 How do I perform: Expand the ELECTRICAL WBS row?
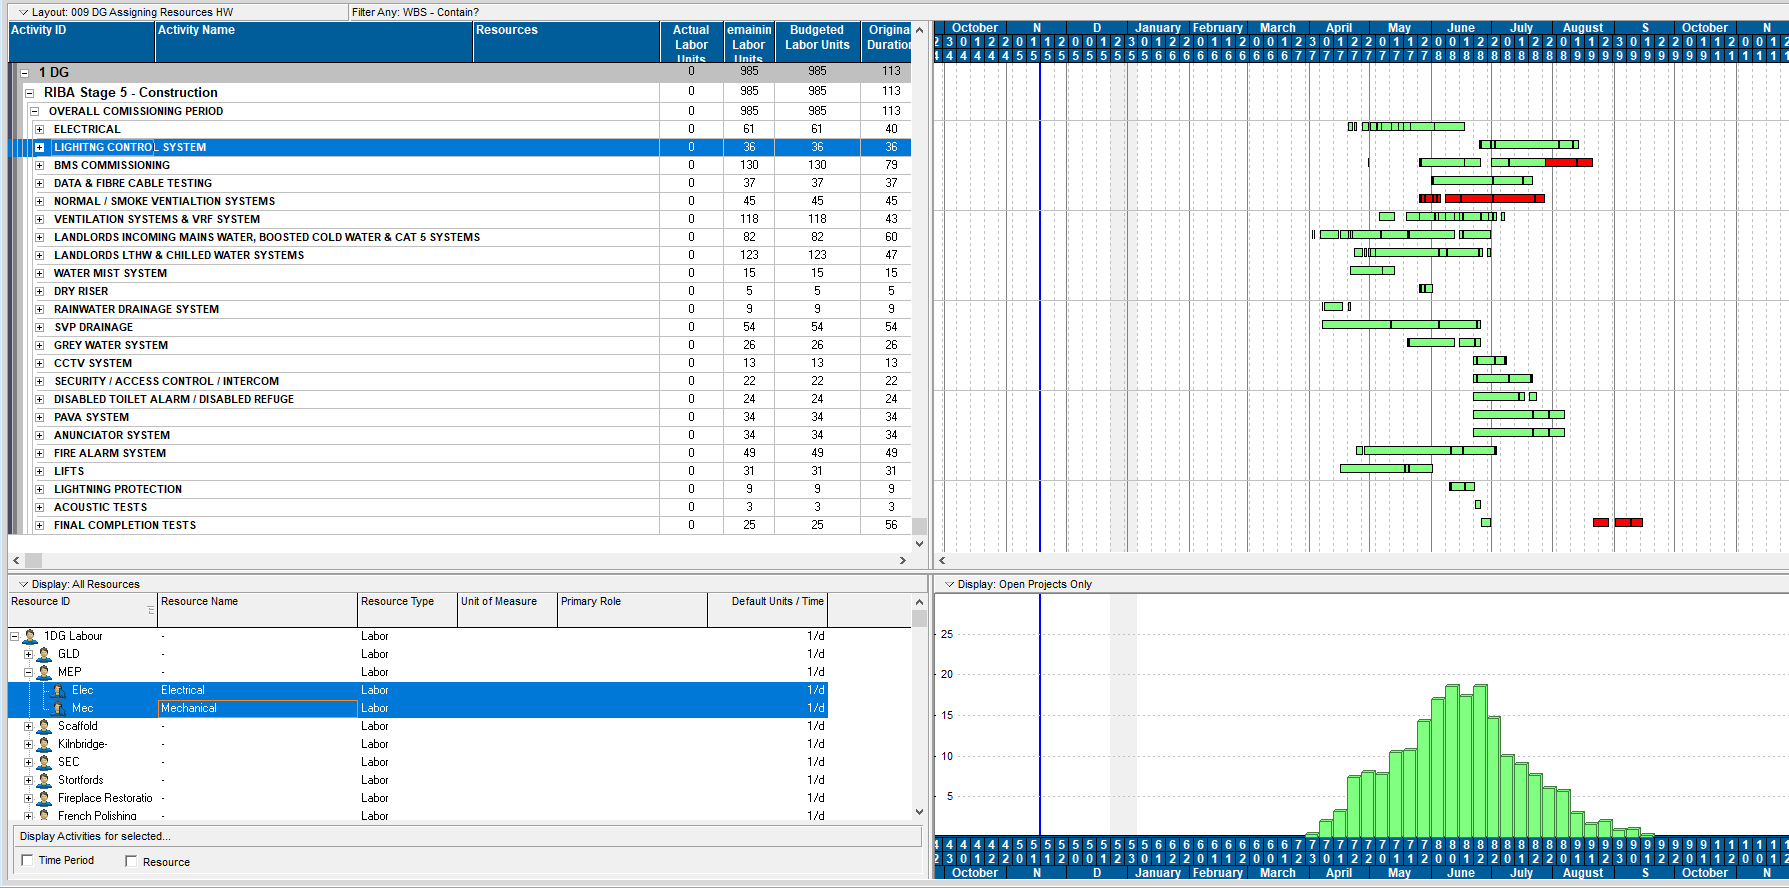(39, 129)
